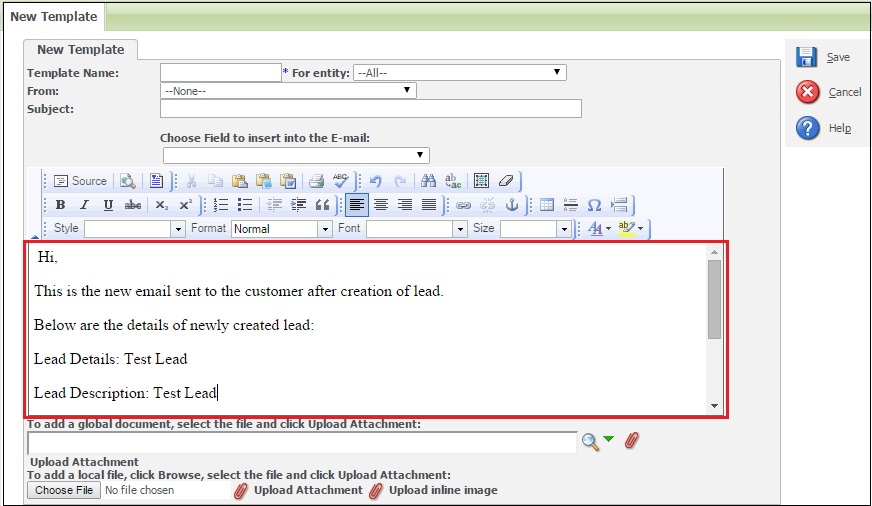Viewport: 872px width, 506px height.
Task: Click the Redo arrow
Action: pos(400,181)
